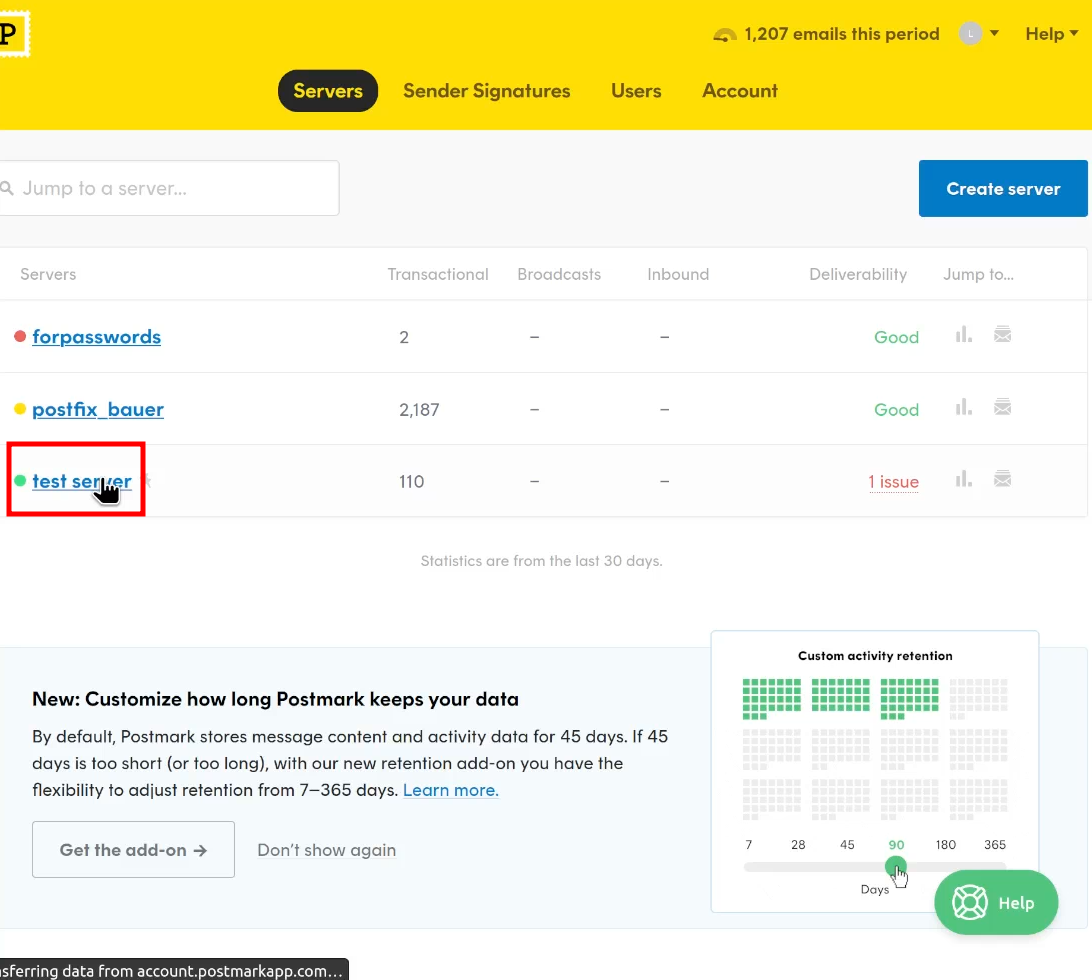Expand the Help menu at top
Screen dimensions: 1092x980
(x=1052, y=33)
